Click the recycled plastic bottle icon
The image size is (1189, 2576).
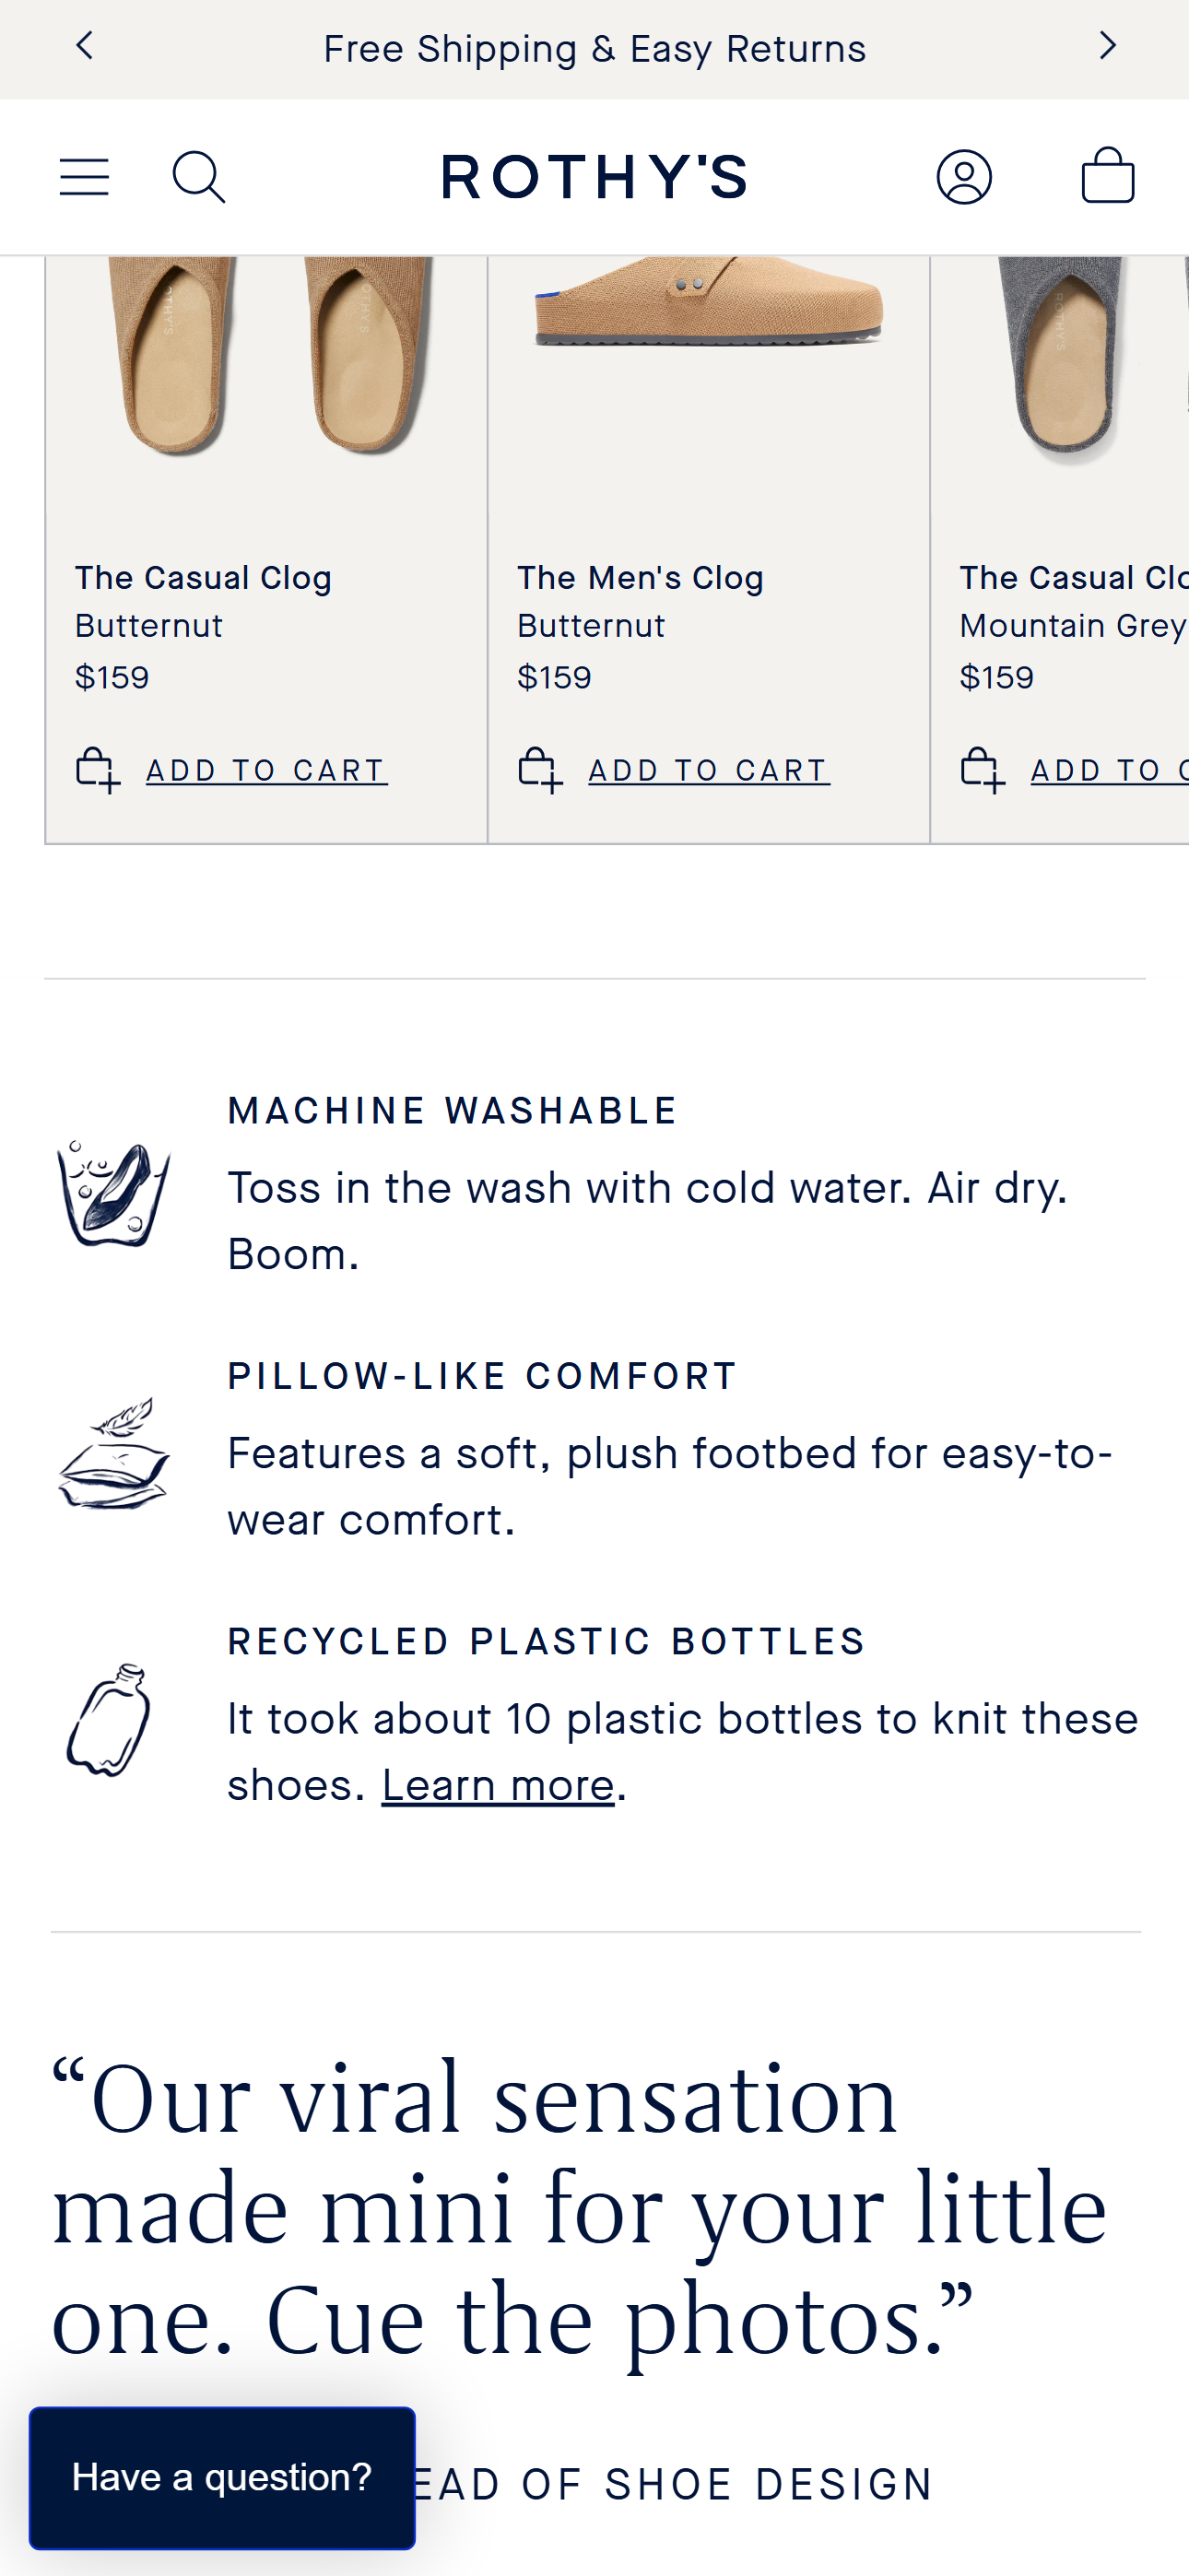tap(109, 1719)
